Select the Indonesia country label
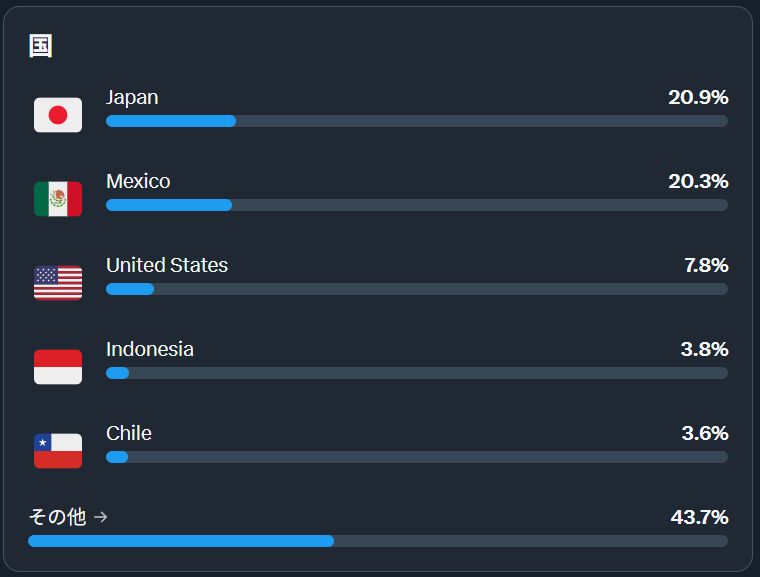The image size is (760, 577). point(150,349)
